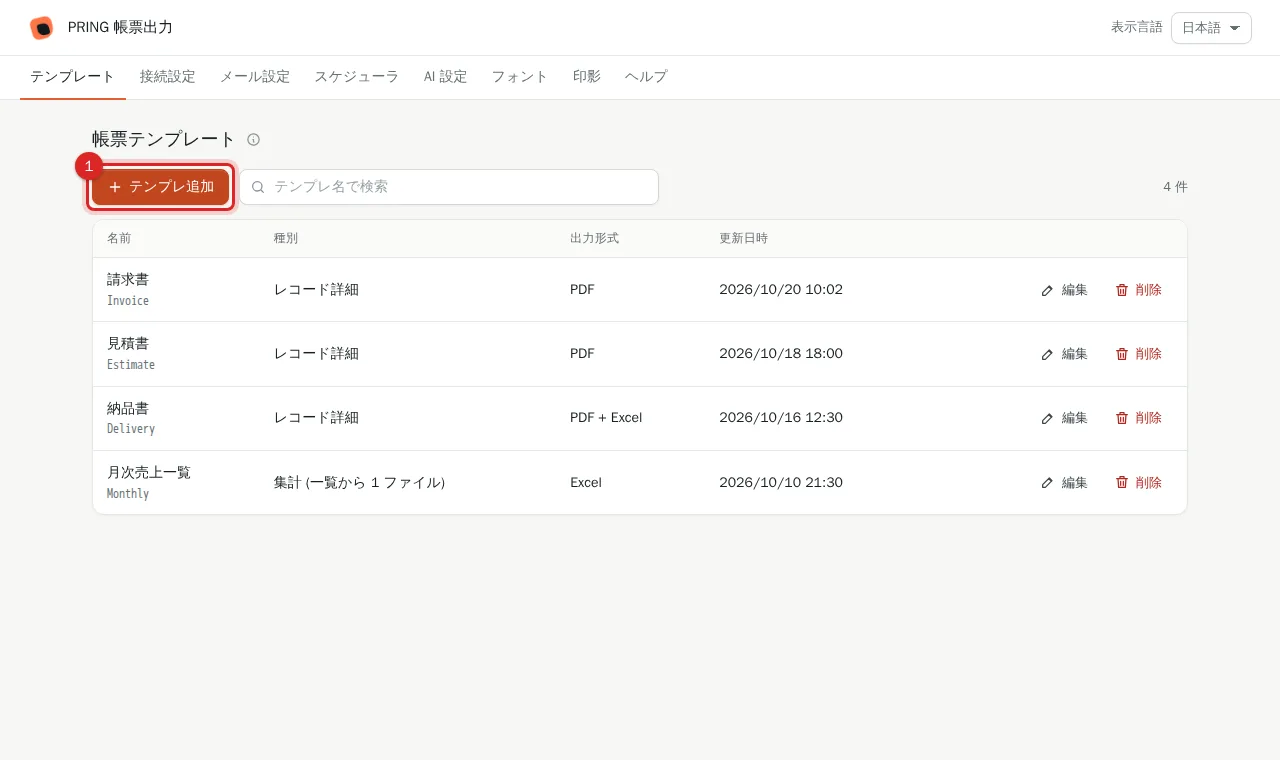Viewport: 1280px width, 760px height.
Task: Click the 更新日時 column header
Action: [744, 238]
